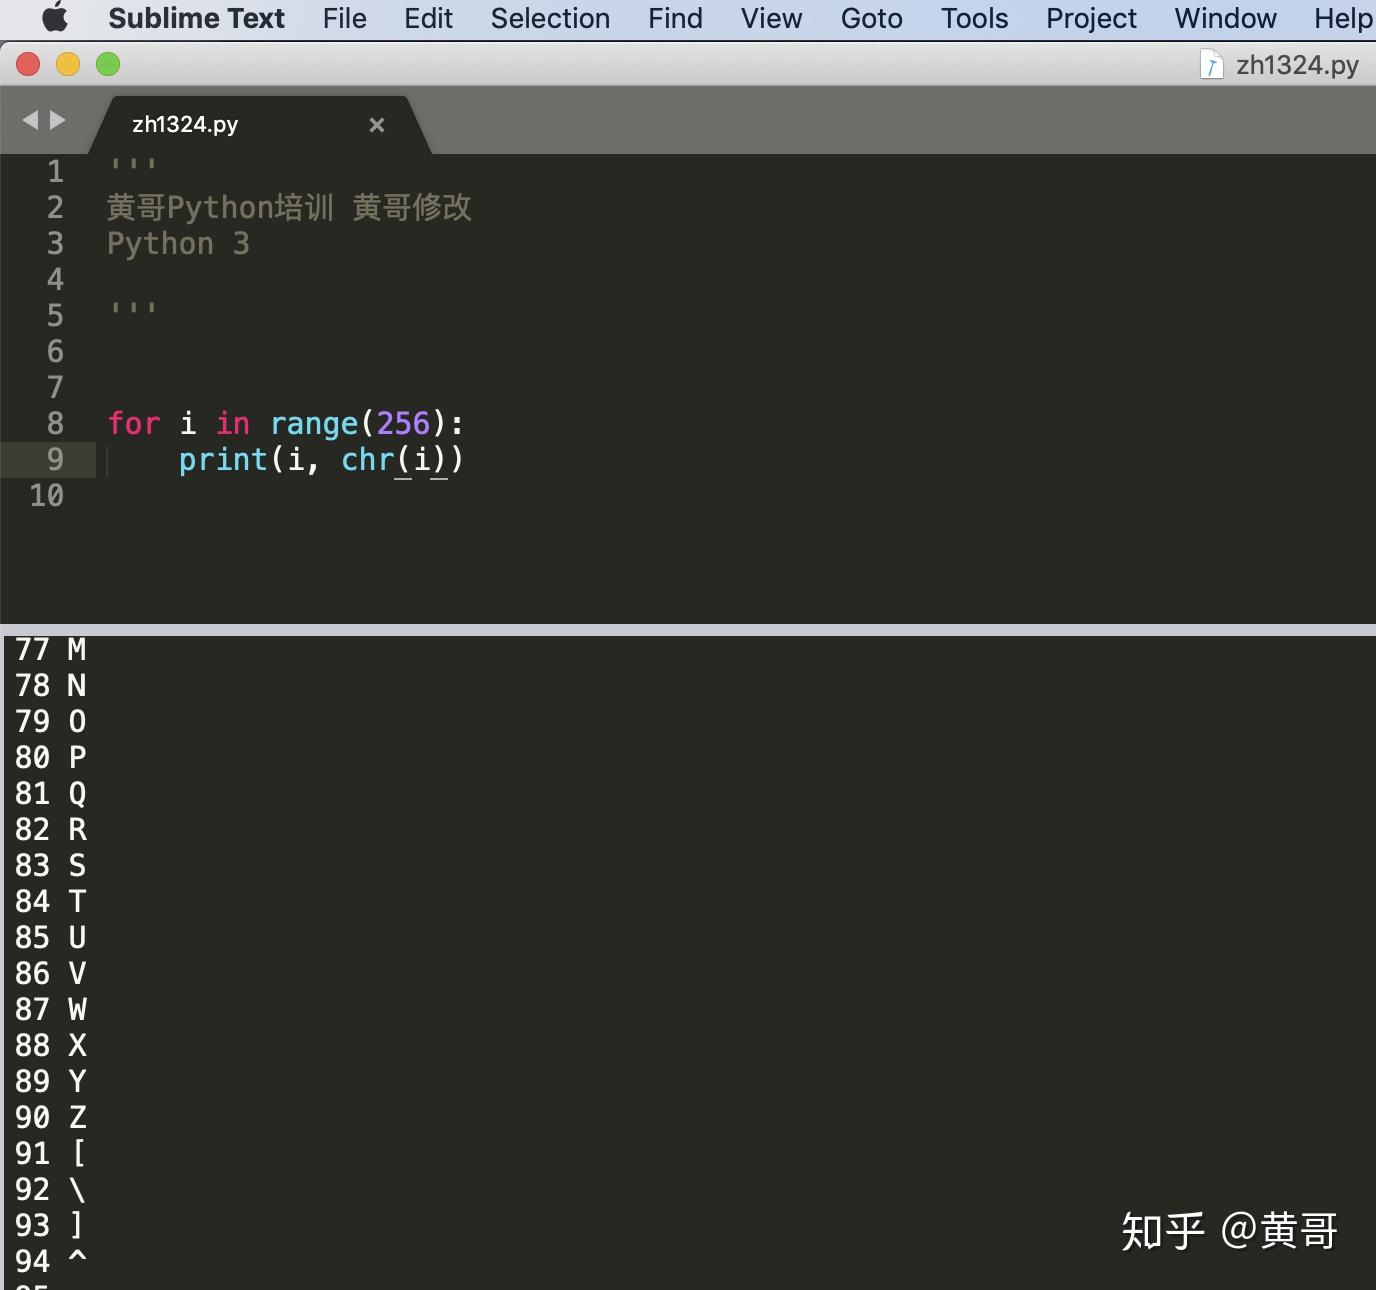Open the Tools menu
This screenshot has width=1376, height=1290.
973,18
